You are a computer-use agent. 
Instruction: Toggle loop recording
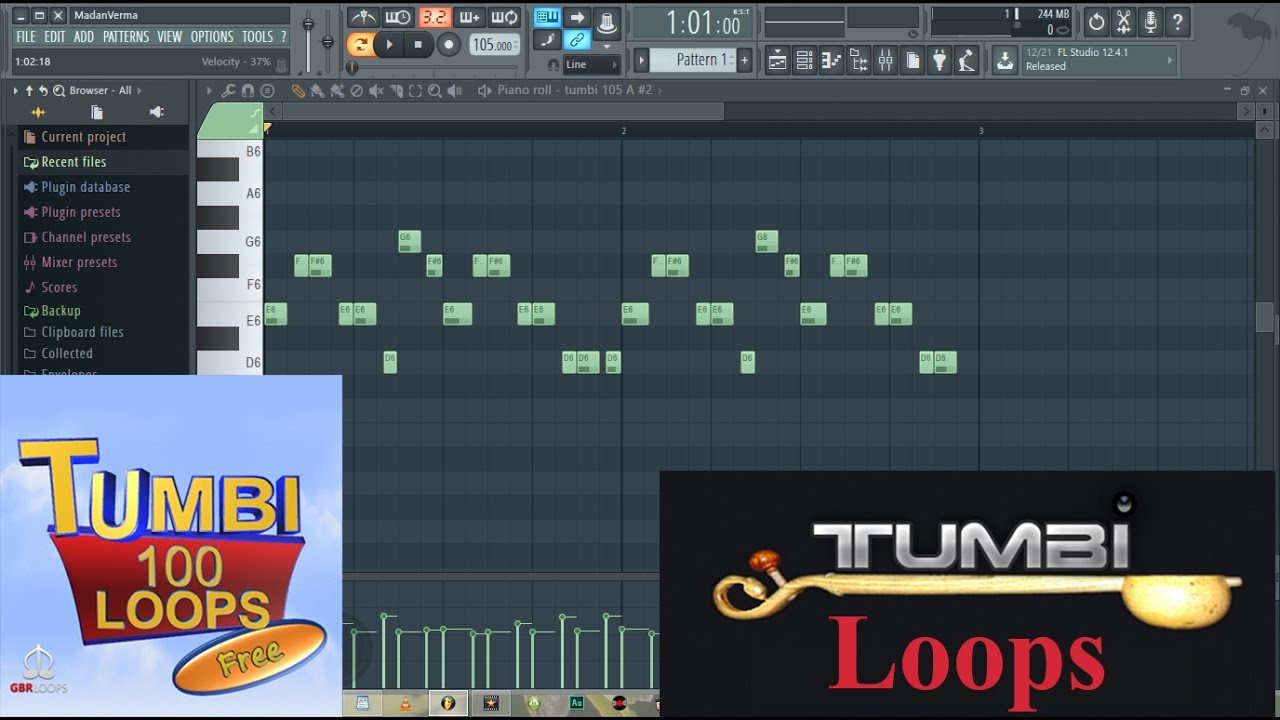(505, 17)
